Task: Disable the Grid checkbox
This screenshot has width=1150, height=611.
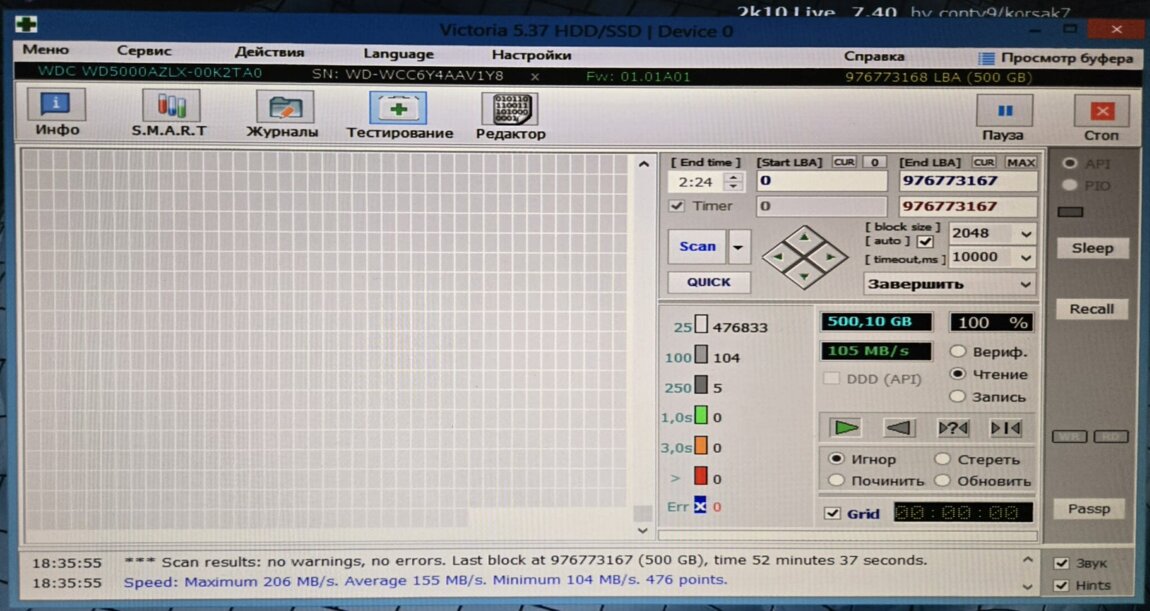Action: [x=832, y=513]
